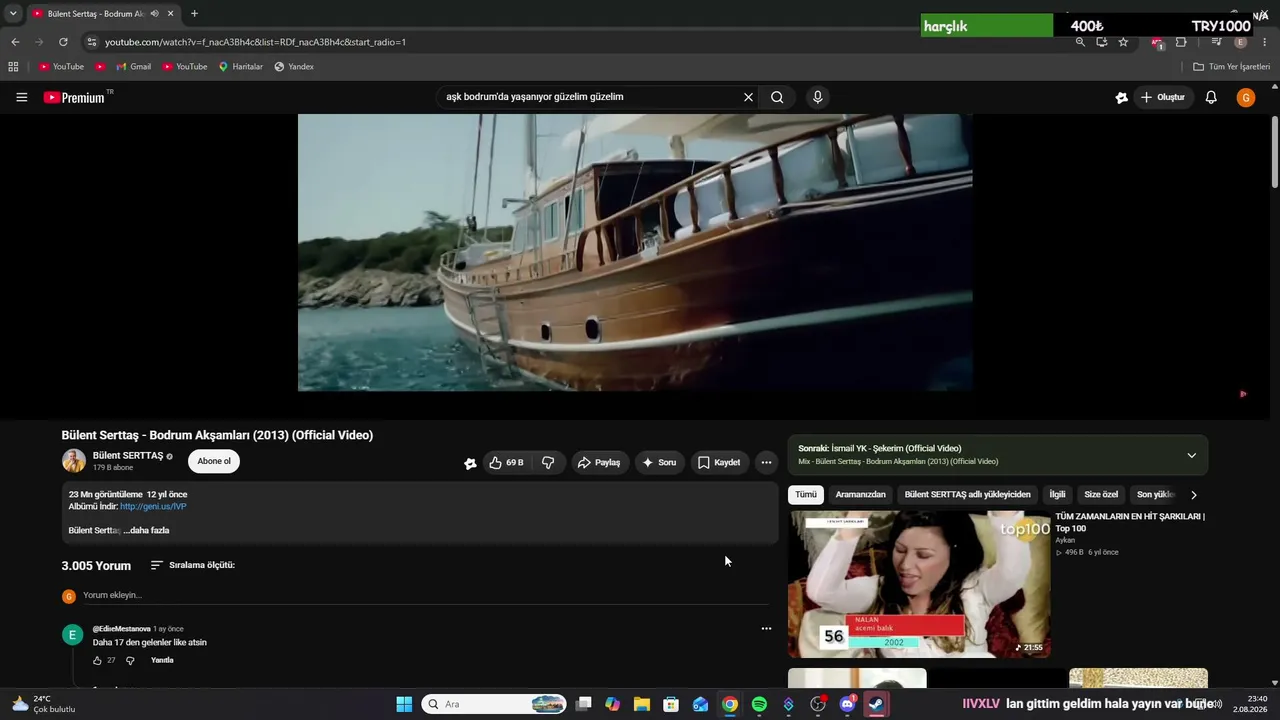Image resolution: width=1280 pixels, height=720 pixels.
Task: Open options menu for @EdiieMestanova comment
Action: pyautogui.click(x=766, y=628)
